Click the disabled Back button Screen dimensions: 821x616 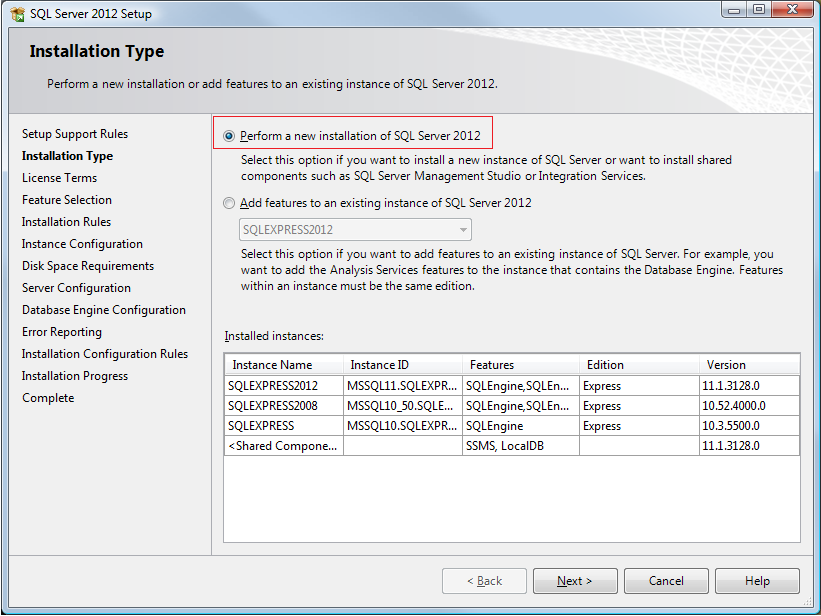484,581
